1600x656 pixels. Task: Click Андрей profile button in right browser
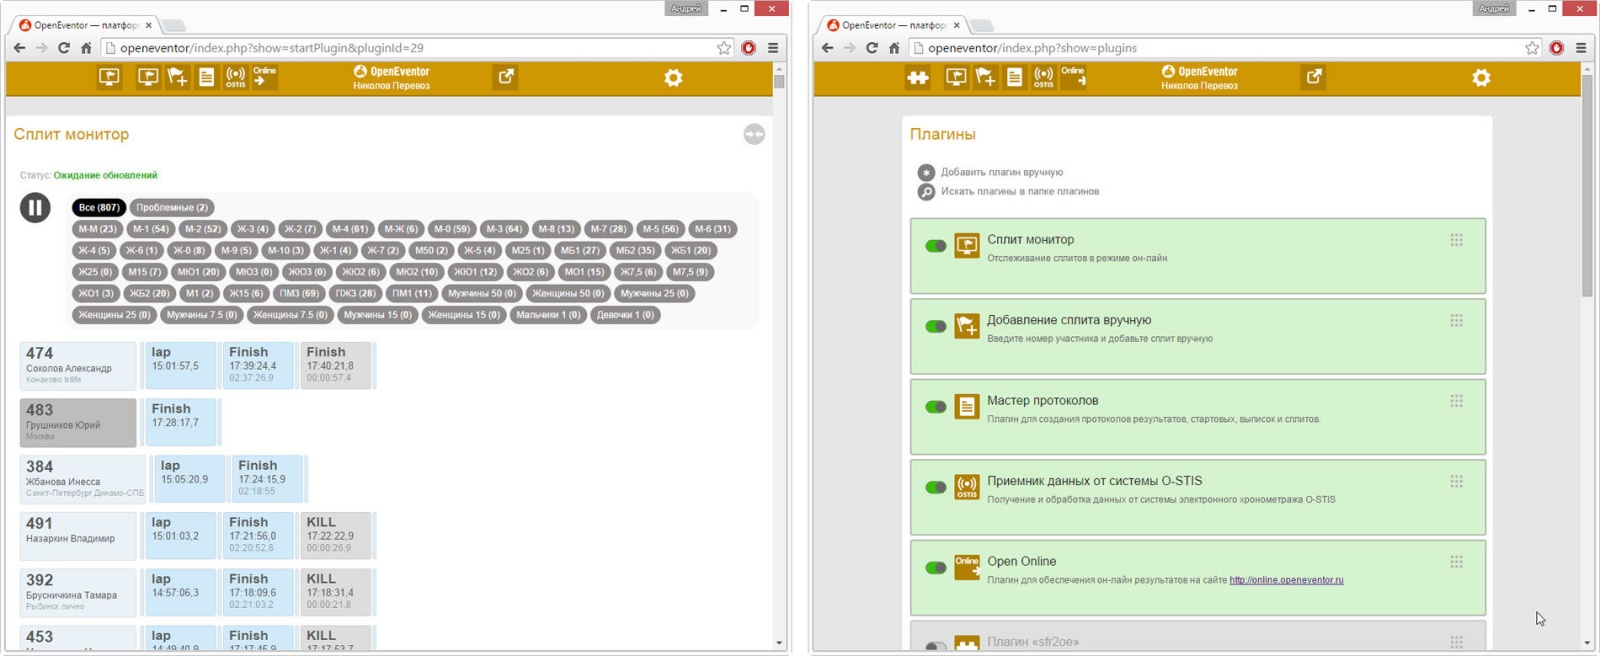pyautogui.click(x=1494, y=8)
